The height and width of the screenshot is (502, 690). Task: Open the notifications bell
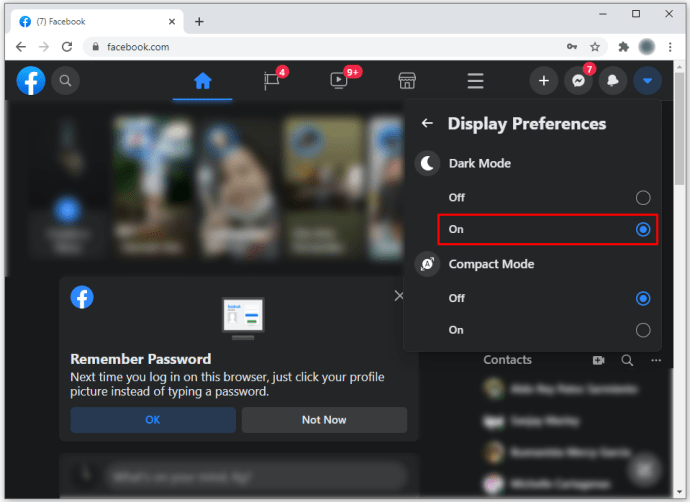tap(613, 81)
